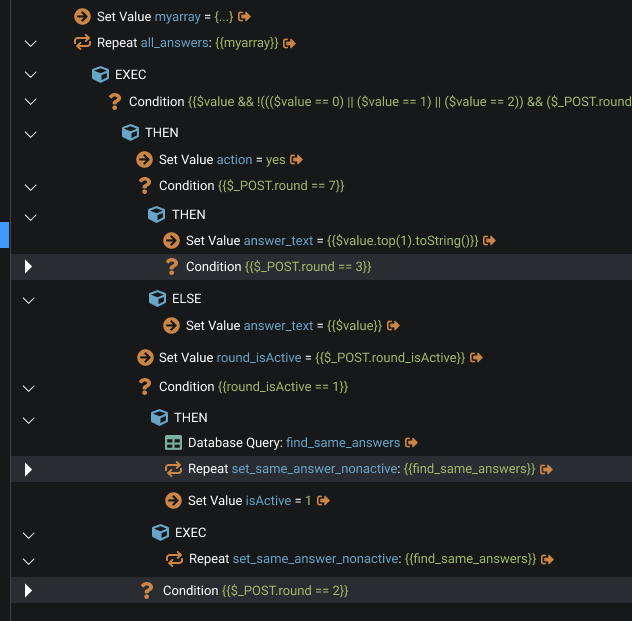Image resolution: width=632 pixels, height=621 pixels.
Task: Expand the Condition $_POST.round == 3 row
Action: tap(29, 266)
